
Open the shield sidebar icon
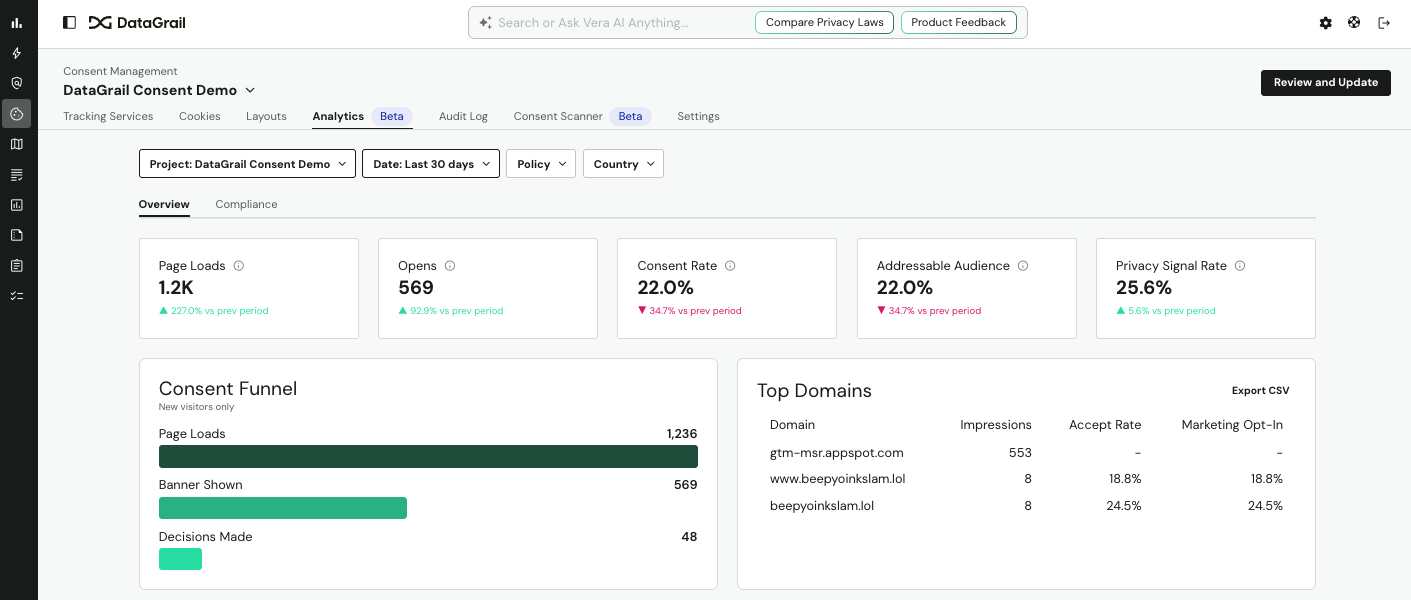coord(16,83)
